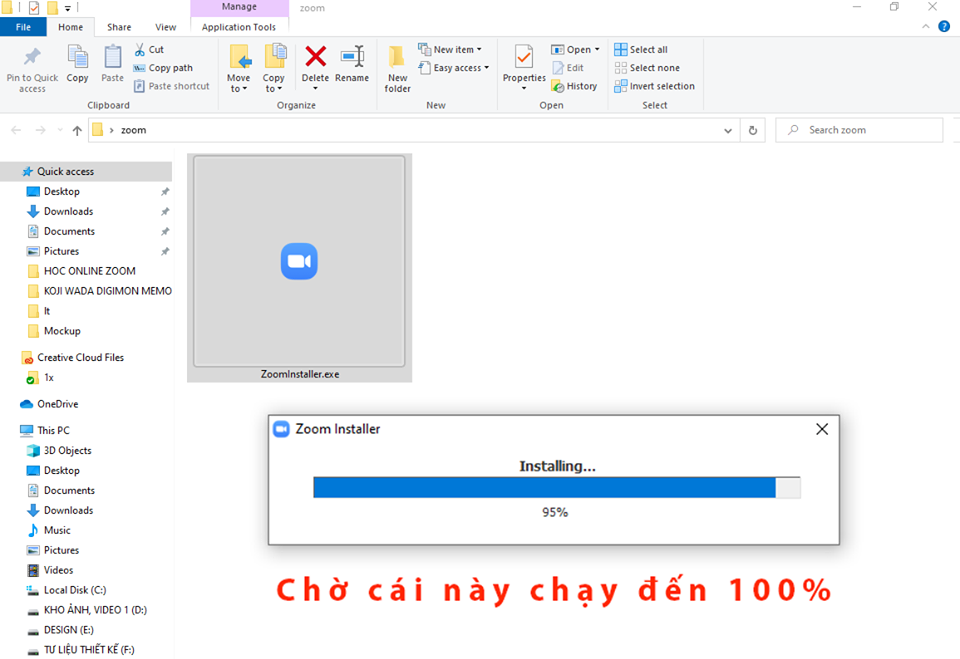Open TƯ LIỆU THIẾT KẾ (F:) drive
The height and width of the screenshot is (659, 960).
coord(89,650)
